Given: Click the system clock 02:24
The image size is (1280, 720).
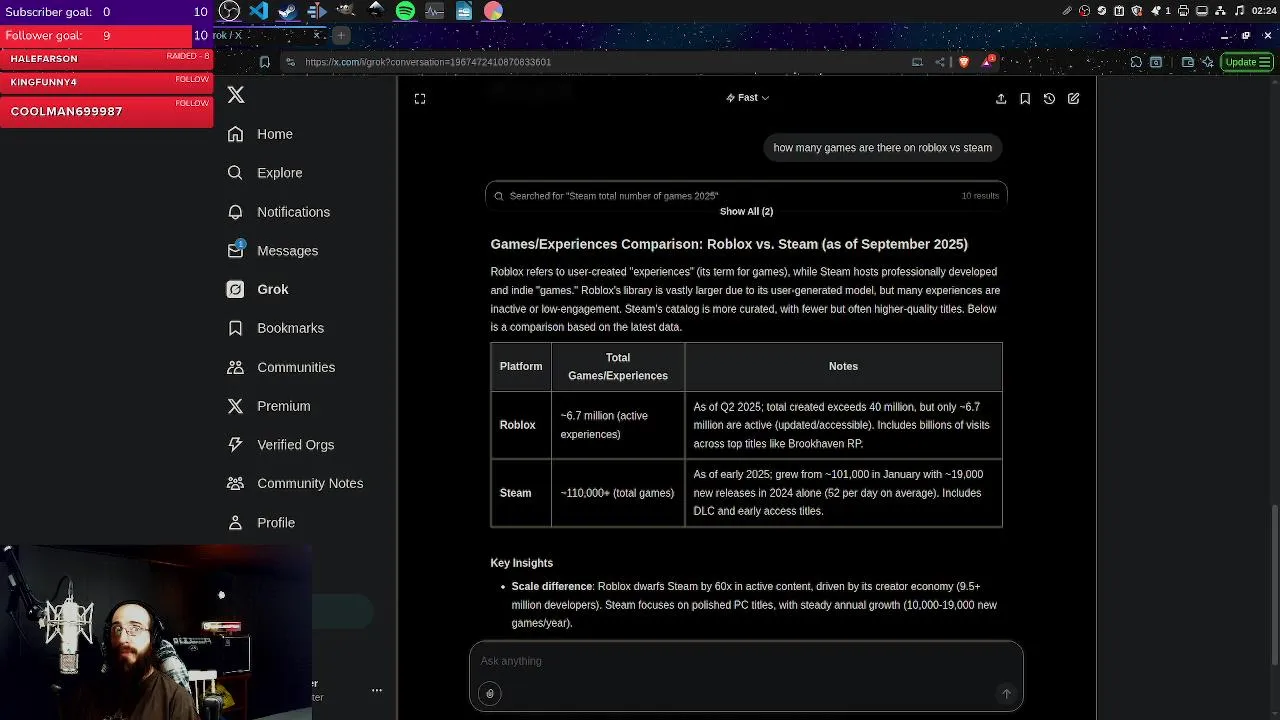Looking at the screenshot, I should 1263,11.
